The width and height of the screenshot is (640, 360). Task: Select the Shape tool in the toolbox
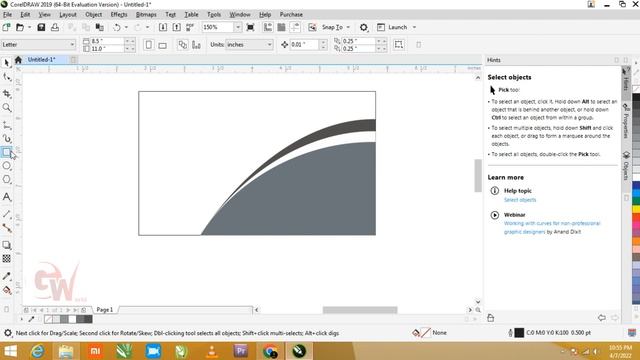7,77
